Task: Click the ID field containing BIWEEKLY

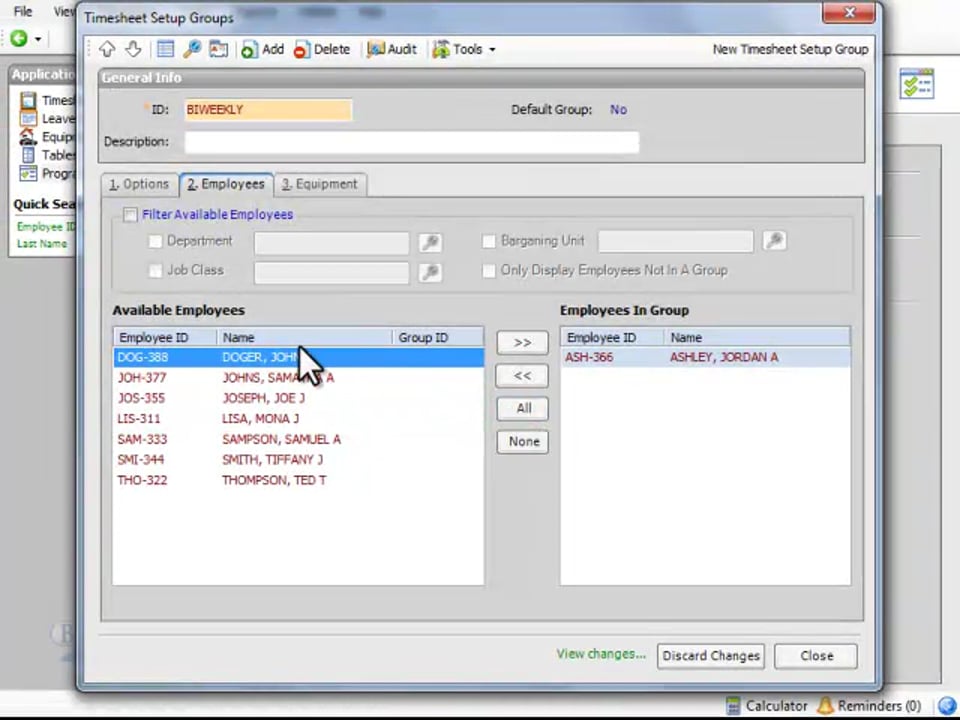Action: click(268, 110)
